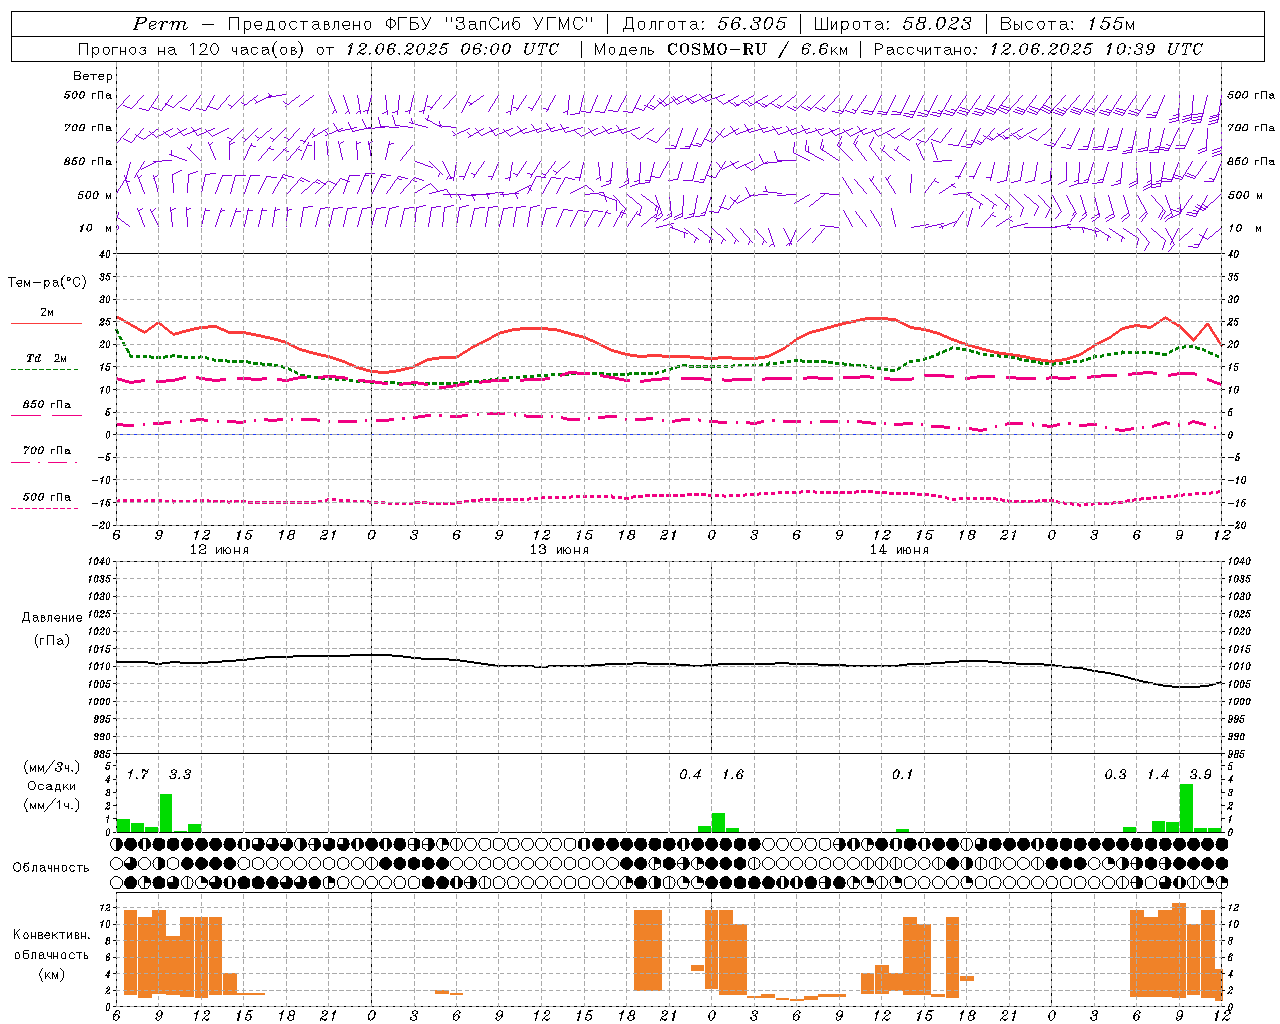Click the "Облачность" cloud cover label
The image size is (1280, 1024).
(x=51, y=867)
